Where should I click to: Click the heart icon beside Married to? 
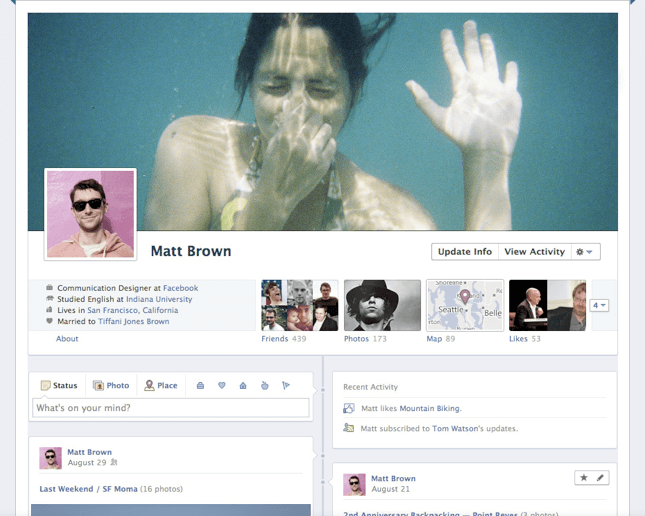50,321
